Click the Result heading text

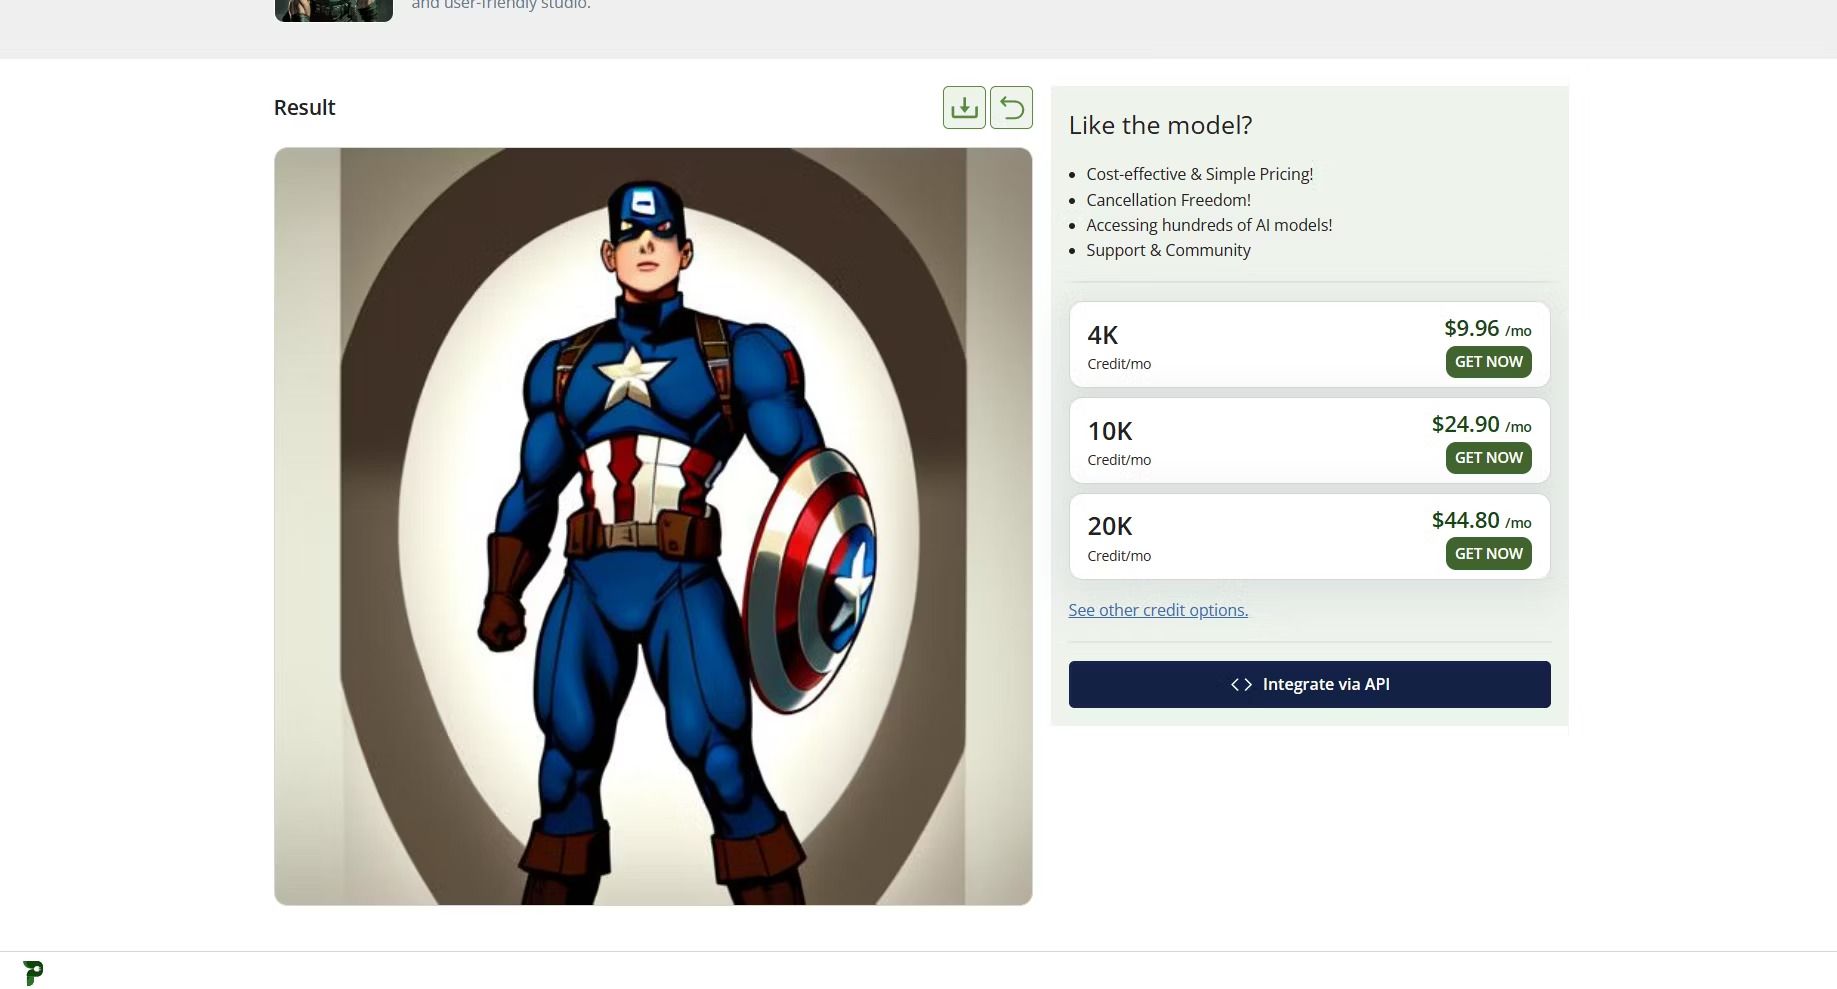point(304,107)
